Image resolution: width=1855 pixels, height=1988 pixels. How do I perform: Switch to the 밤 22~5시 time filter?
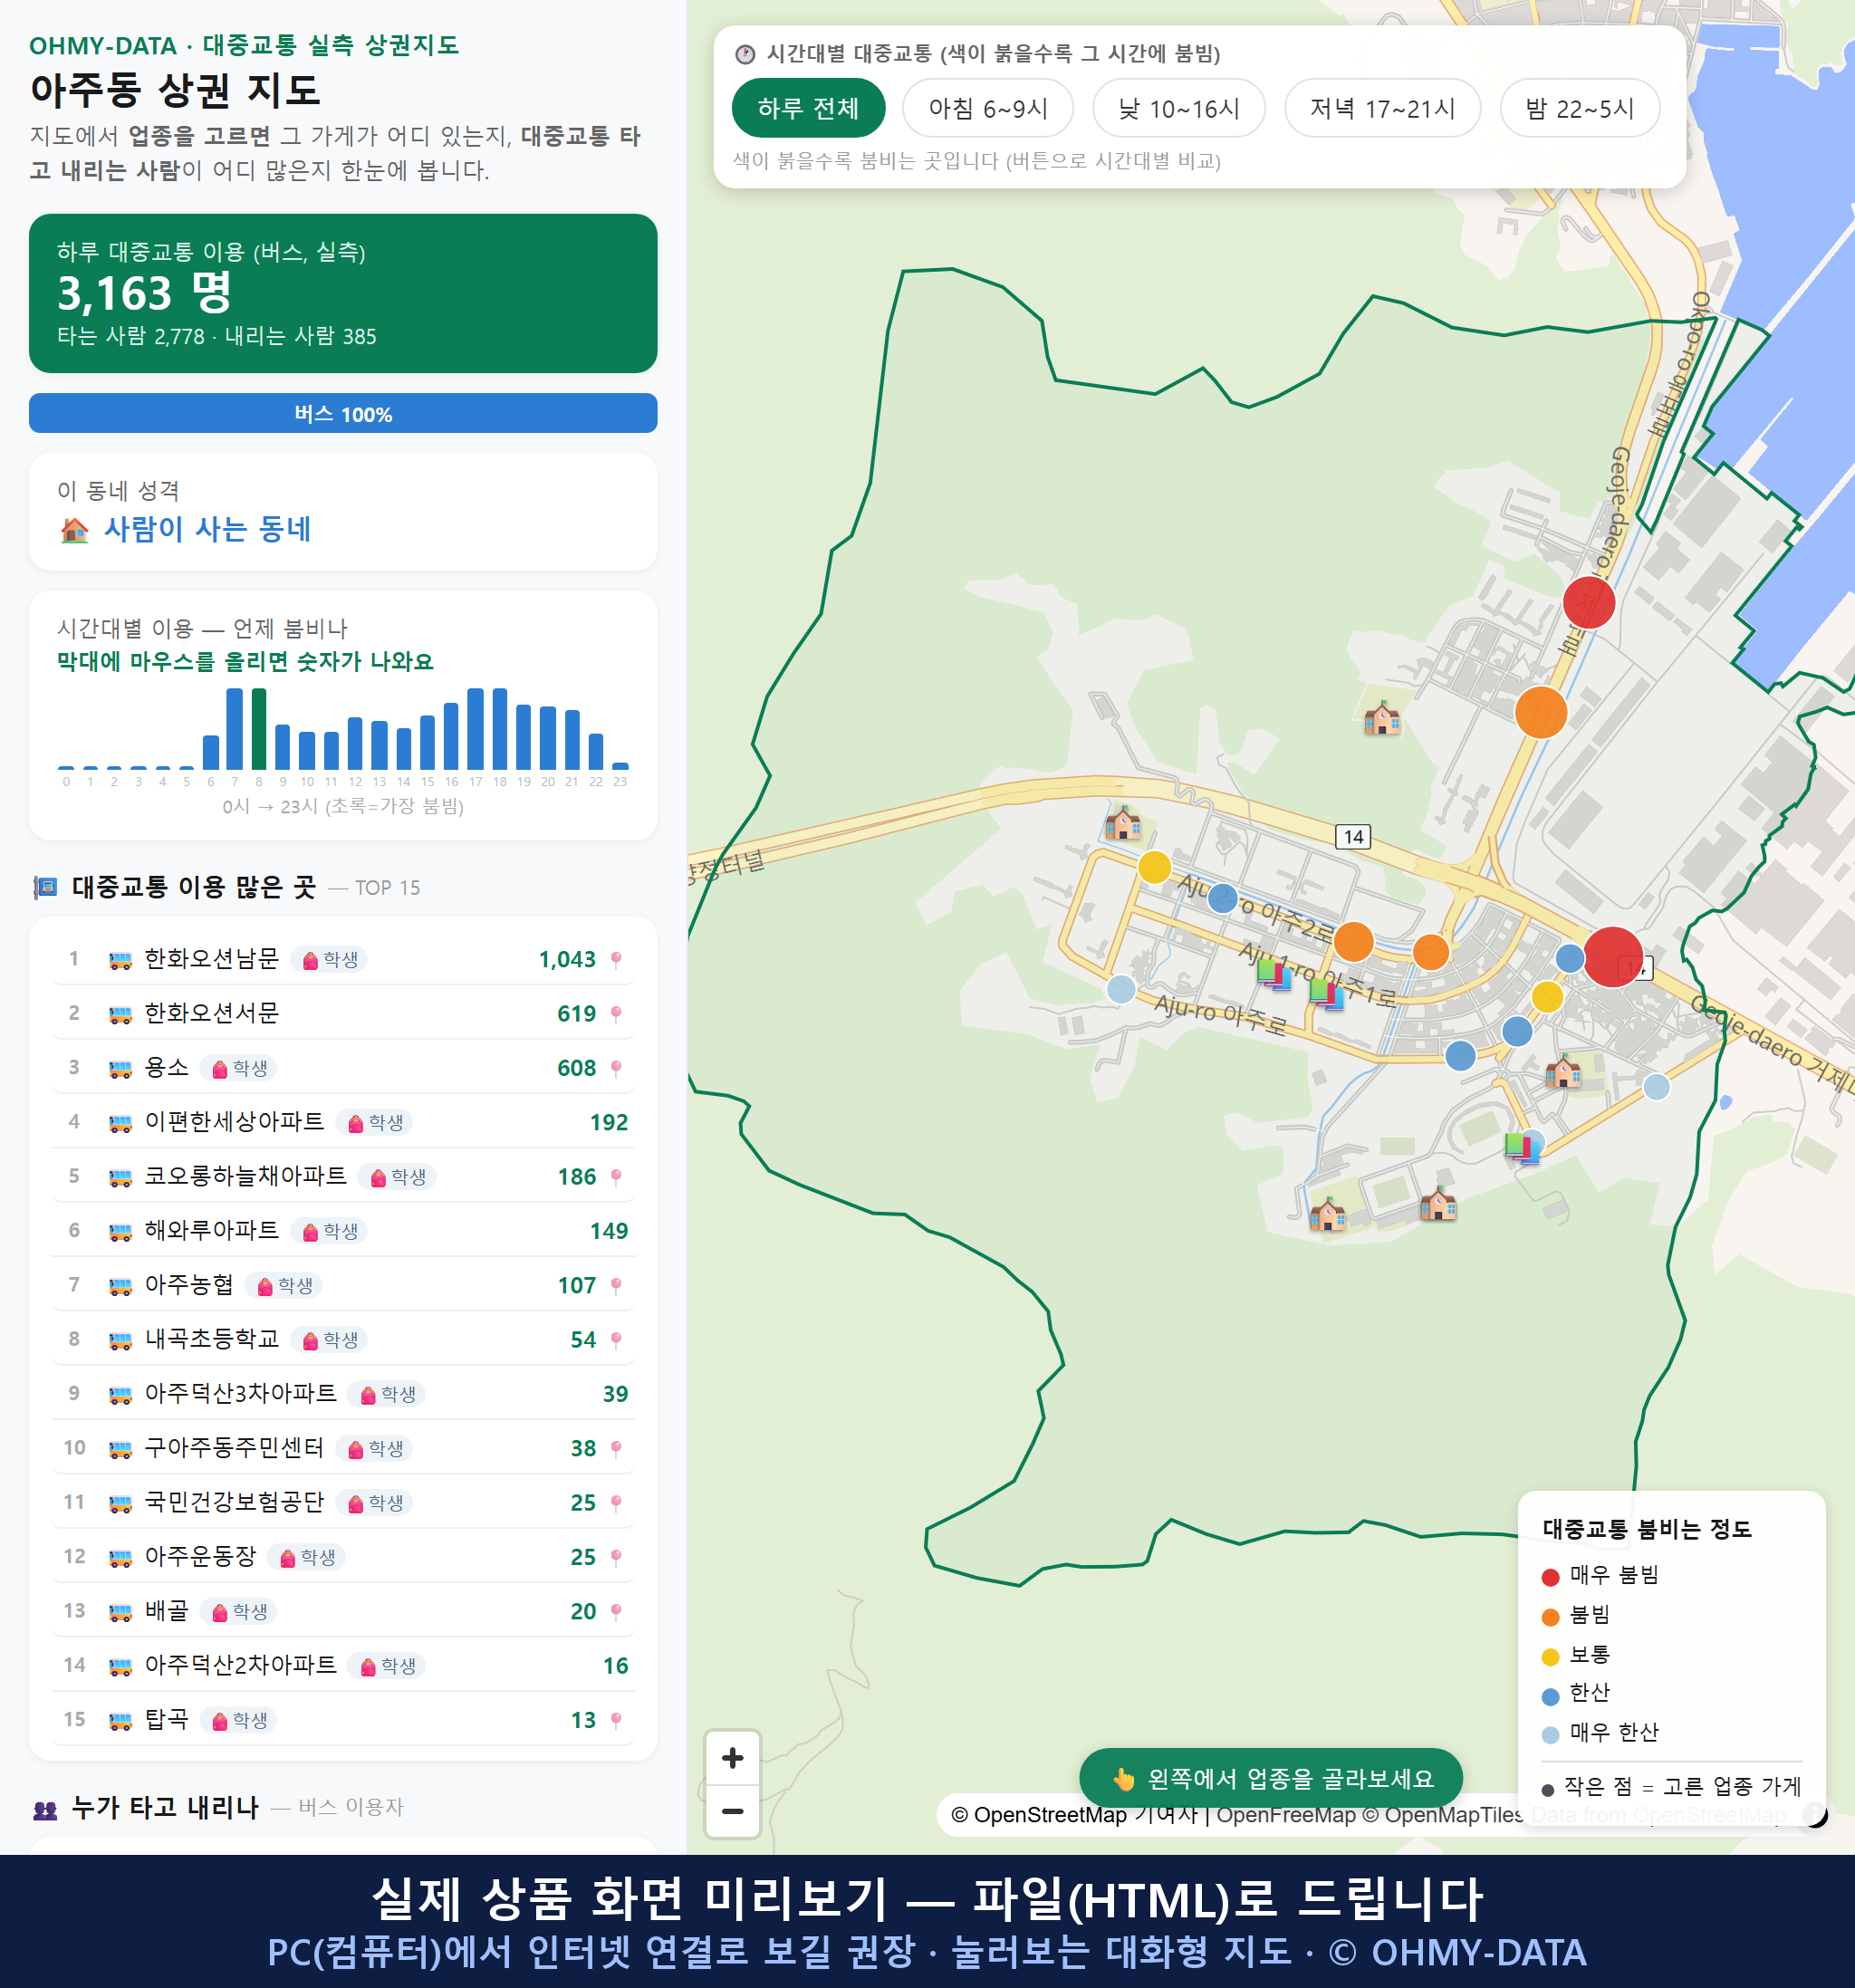click(x=1580, y=108)
